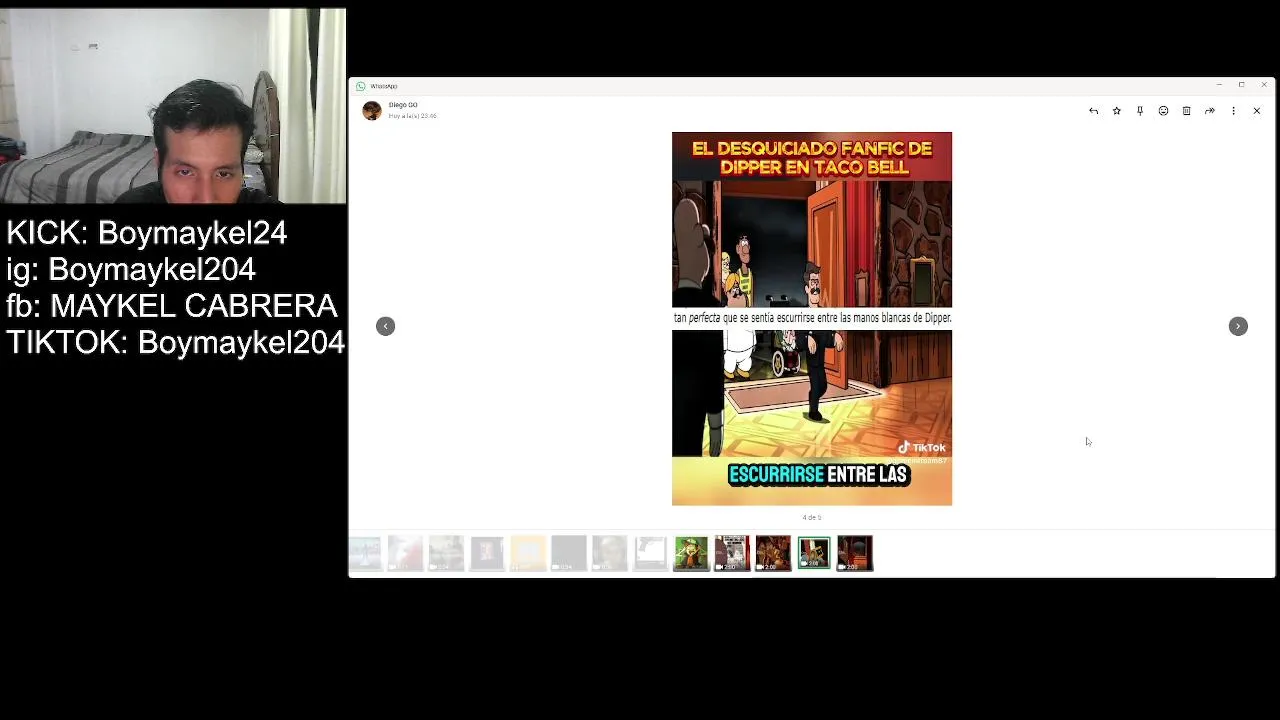Maximize the WhatsApp window
The width and height of the screenshot is (1280, 720).
click(x=1241, y=85)
